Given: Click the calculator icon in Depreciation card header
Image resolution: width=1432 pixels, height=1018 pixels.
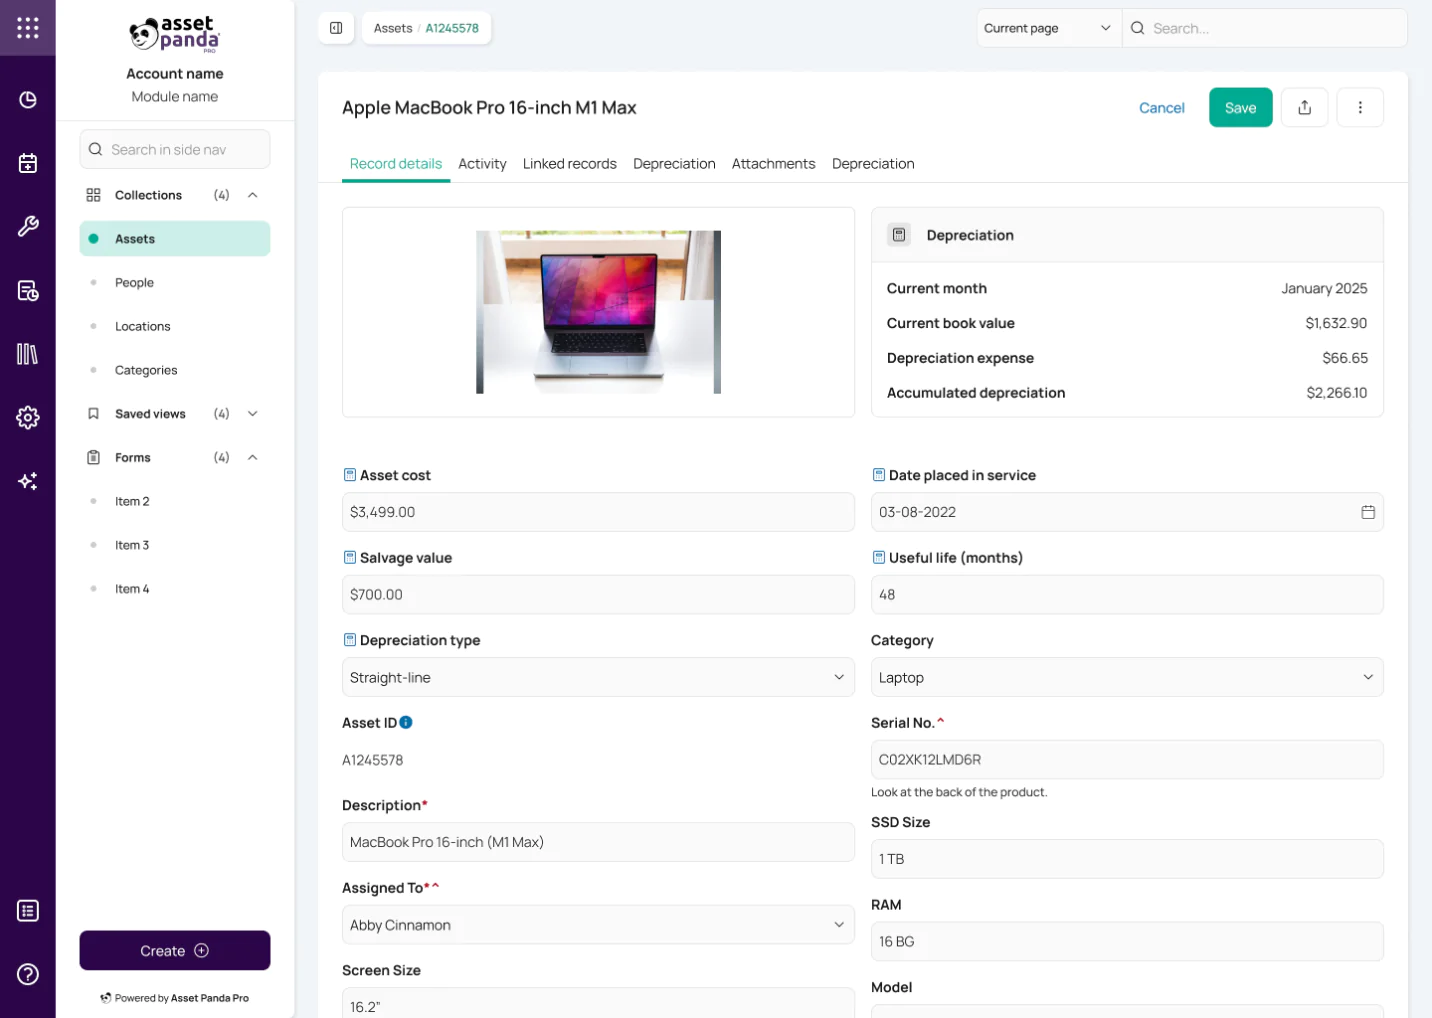Looking at the screenshot, I should (899, 235).
